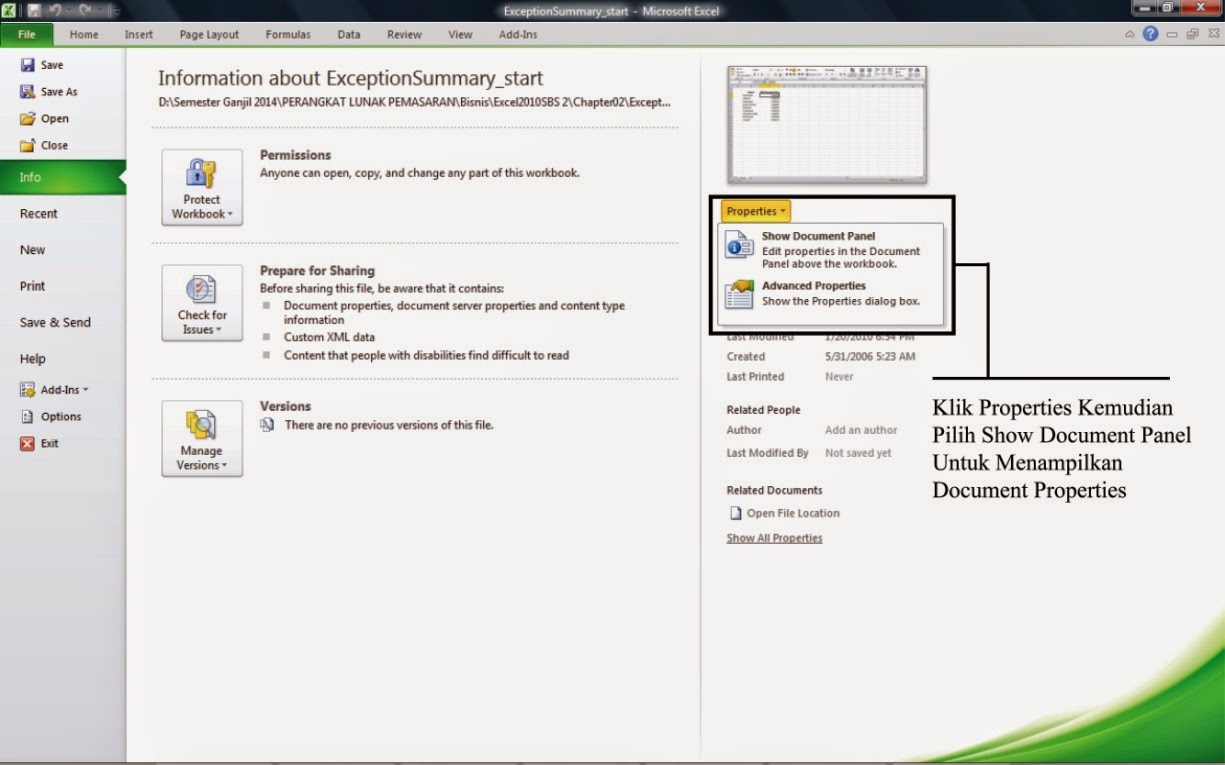Click the Options icon in the sidebar

pyautogui.click(x=29, y=416)
